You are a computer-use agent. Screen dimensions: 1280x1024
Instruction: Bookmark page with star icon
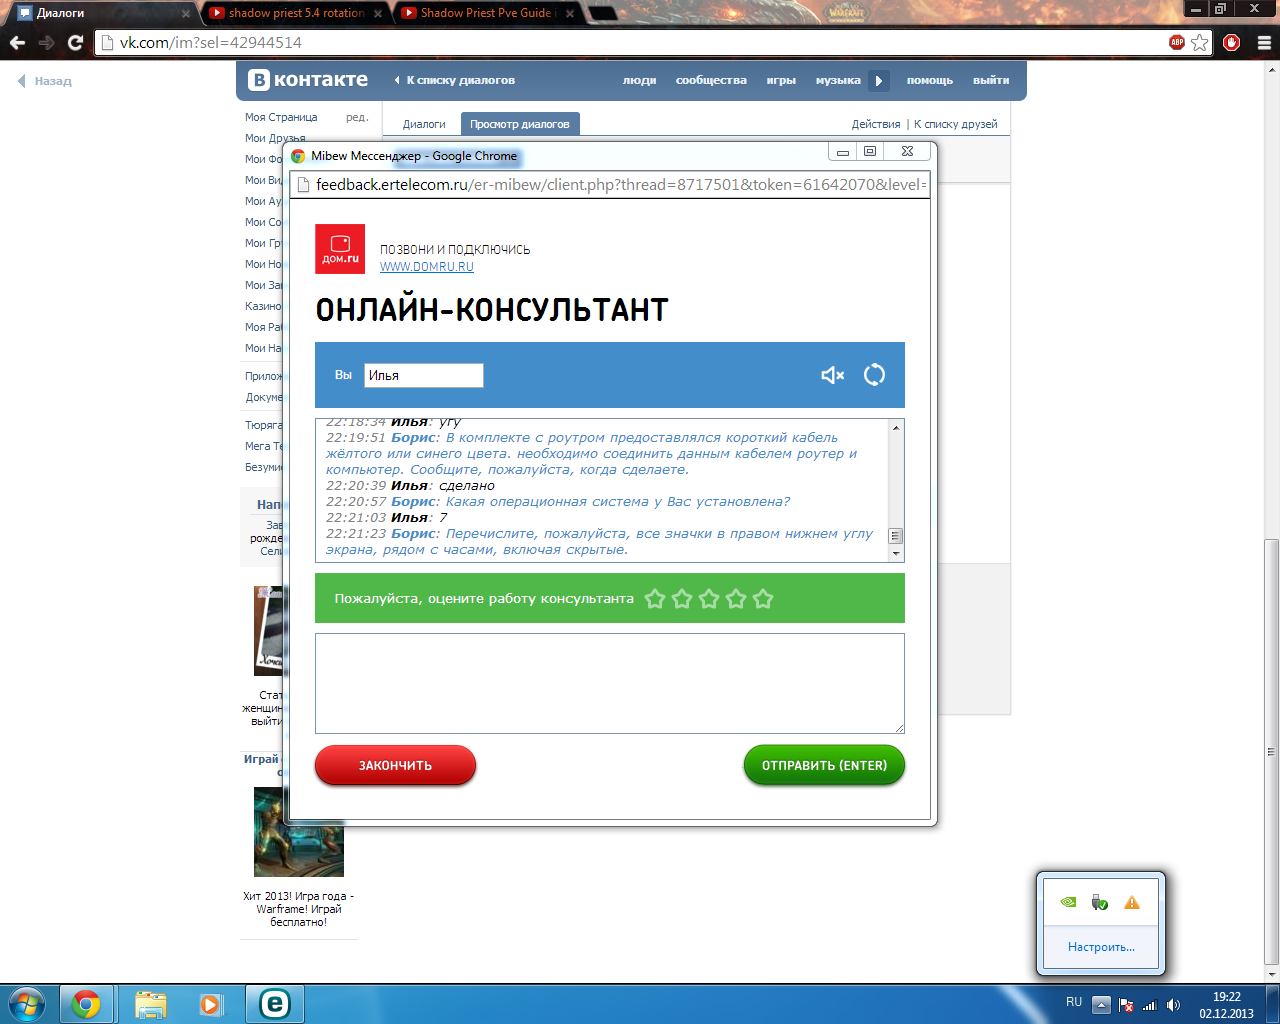point(1200,42)
